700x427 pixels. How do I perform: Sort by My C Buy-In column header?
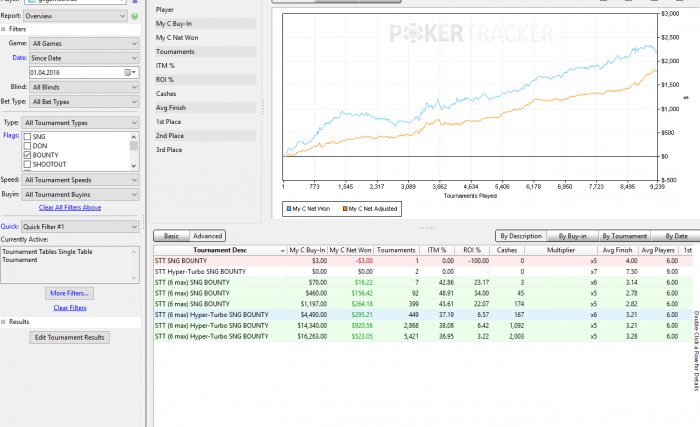point(307,250)
